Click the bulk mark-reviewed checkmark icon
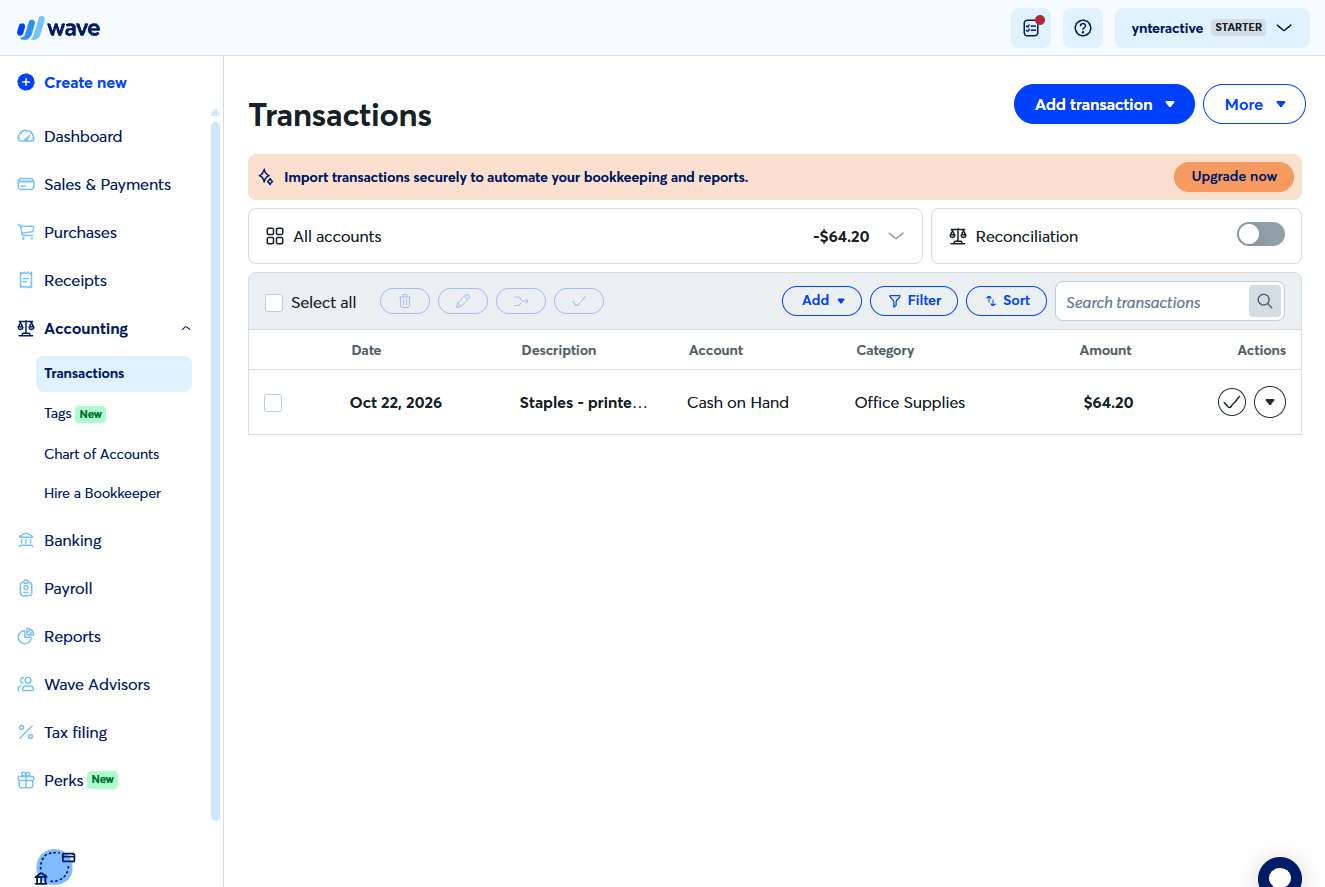 pos(579,301)
